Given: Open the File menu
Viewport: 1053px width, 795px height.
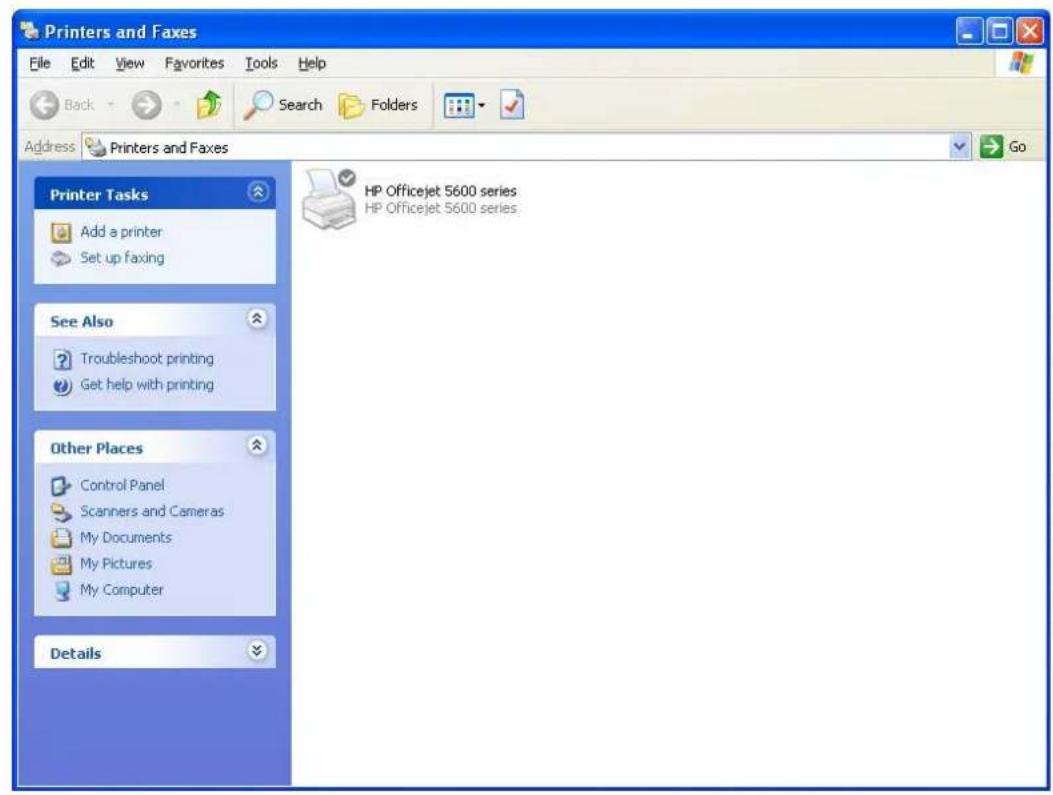Looking at the screenshot, I should coord(40,63).
